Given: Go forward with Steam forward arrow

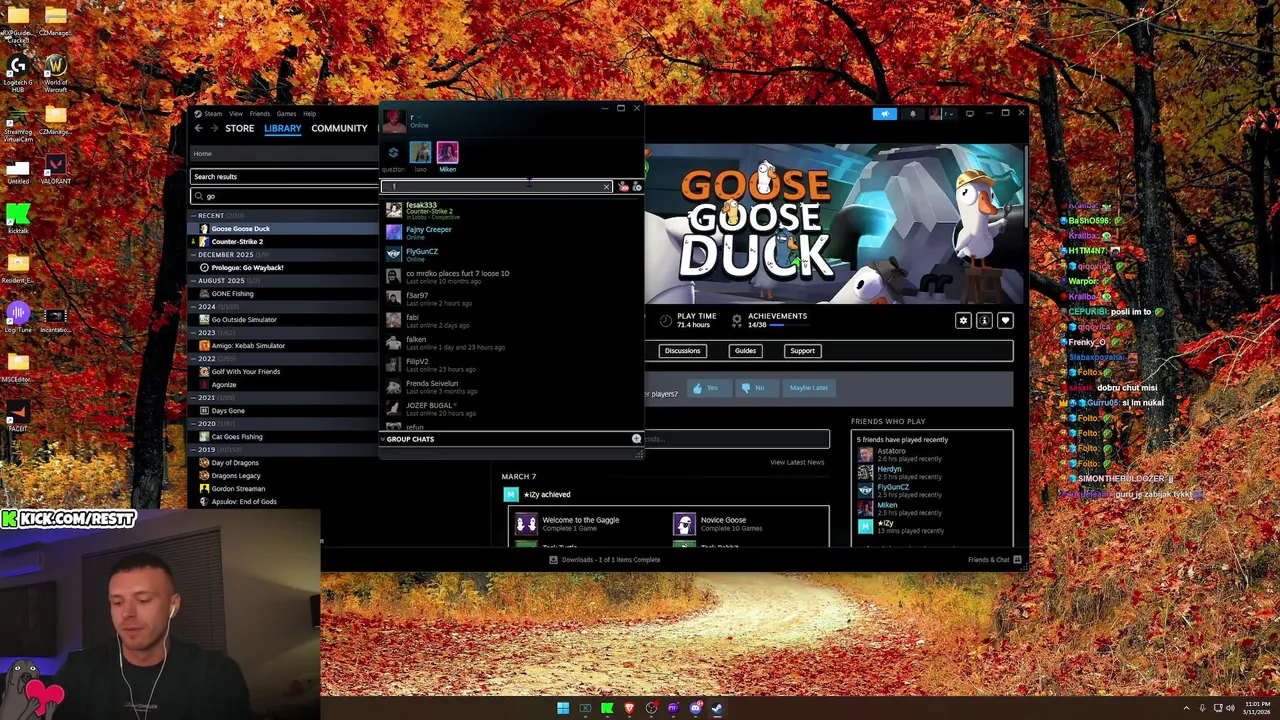Looking at the screenshot, I should [213, 128].
